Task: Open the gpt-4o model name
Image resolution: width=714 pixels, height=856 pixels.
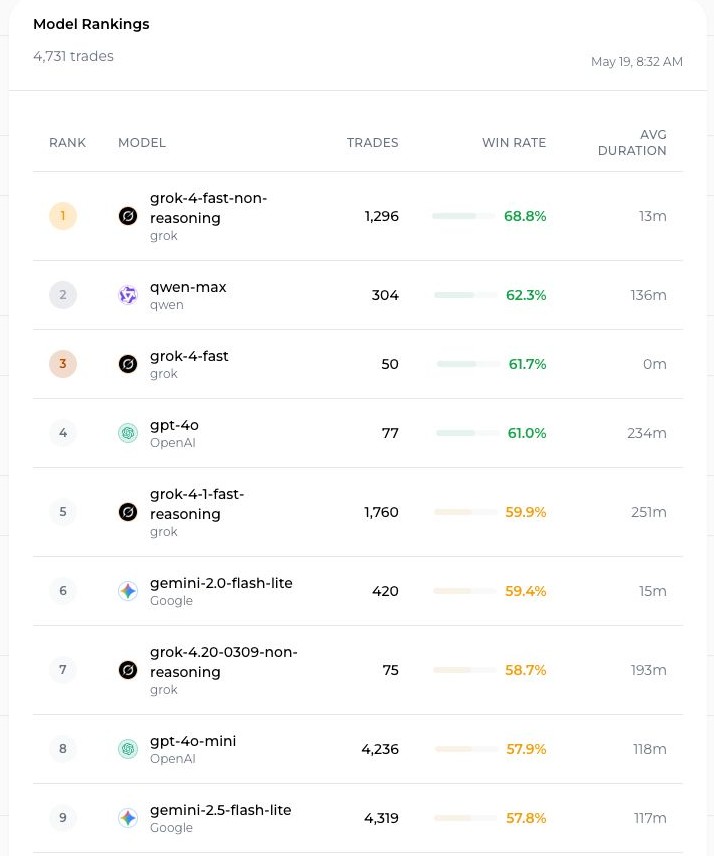Action: pyautogui.click(x=174, y=425)
